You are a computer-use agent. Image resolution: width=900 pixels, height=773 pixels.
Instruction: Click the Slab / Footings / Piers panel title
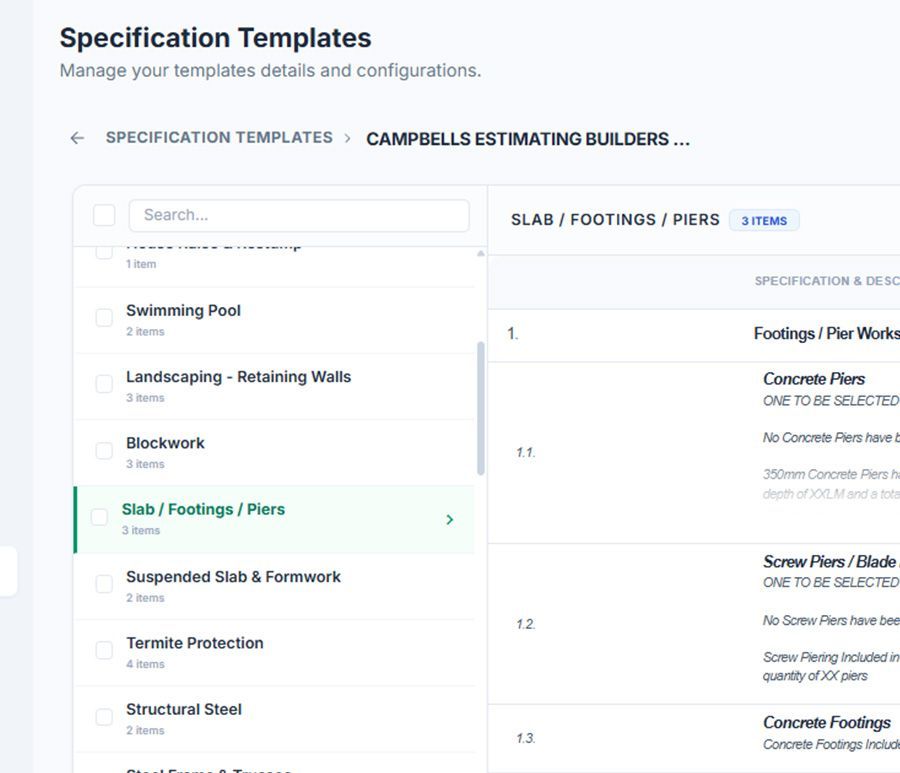615,220
